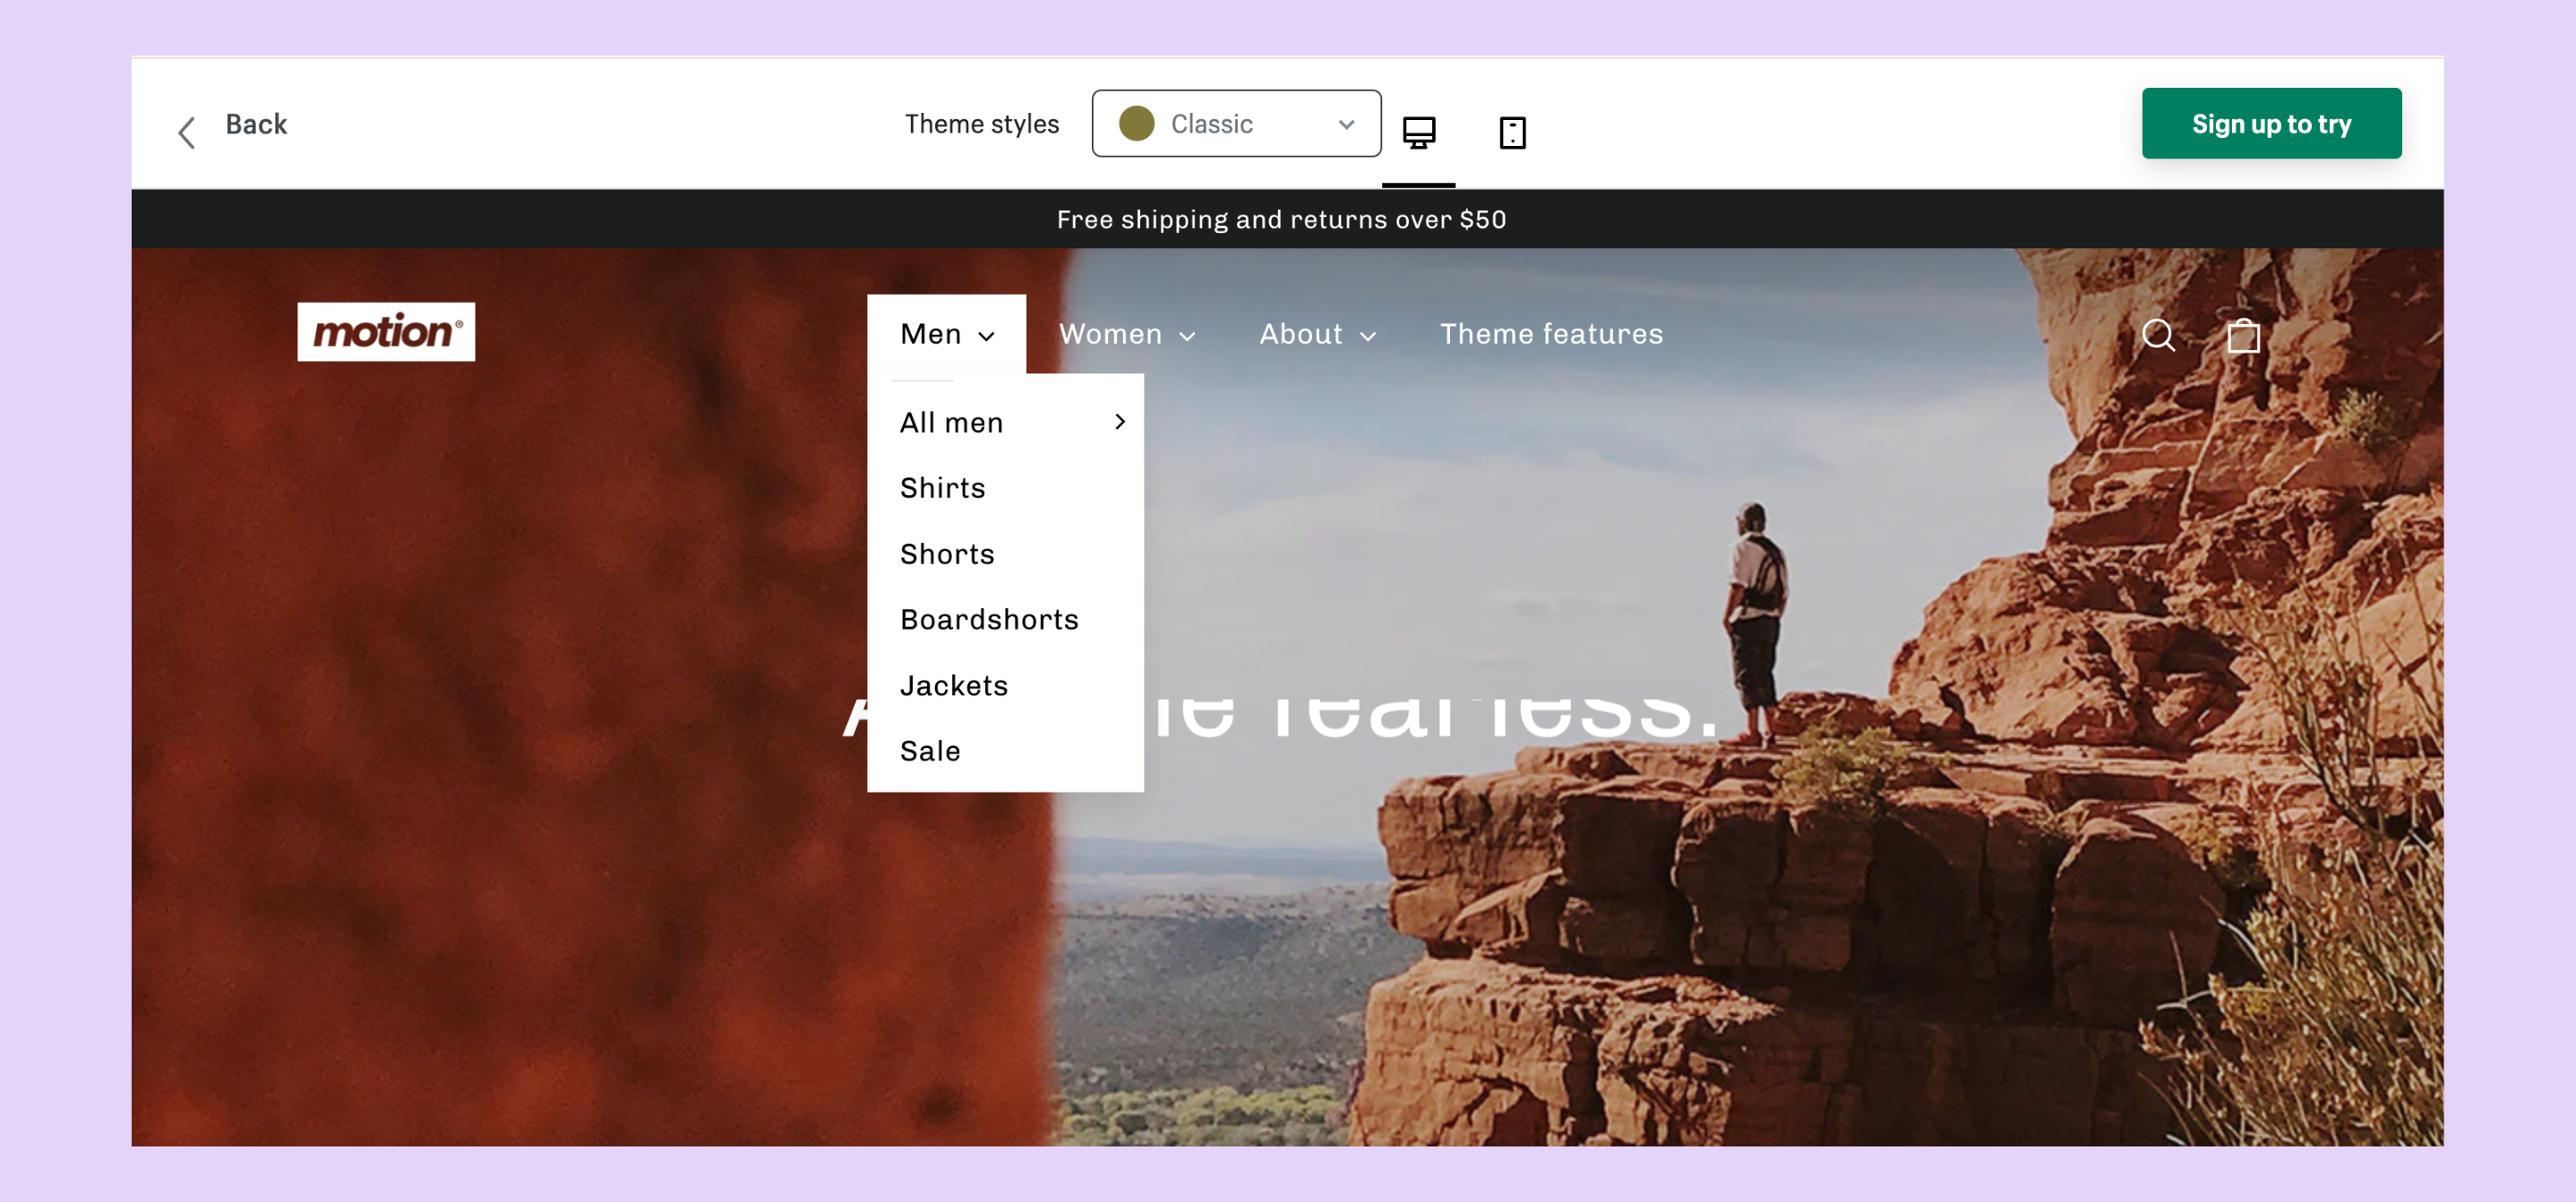Select Shorts from Men menu
2576x1202 pixels.
pos(946,554)
